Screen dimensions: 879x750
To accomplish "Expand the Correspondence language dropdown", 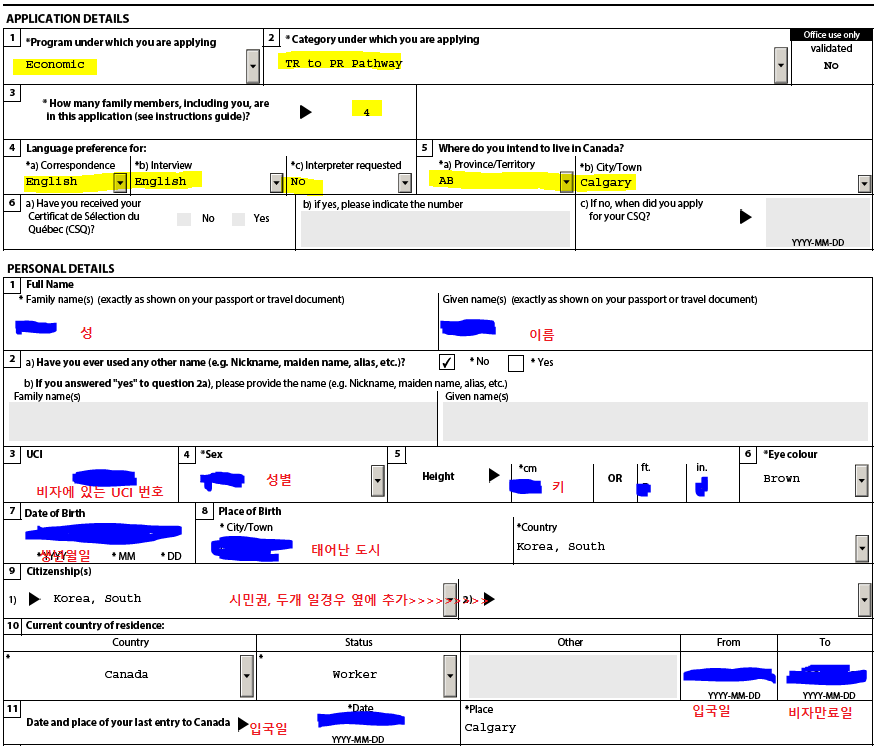I will 120,182.
